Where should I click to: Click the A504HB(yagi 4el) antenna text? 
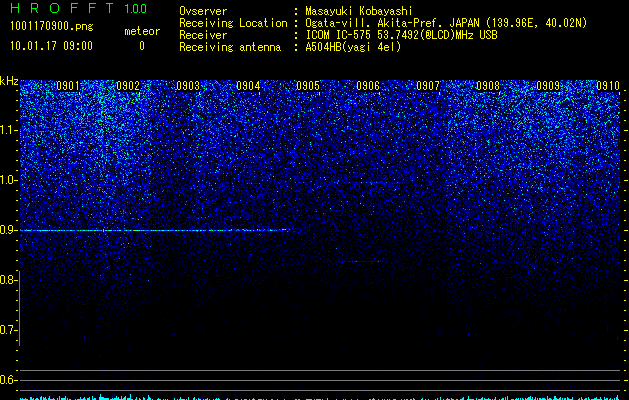point(353,47)
